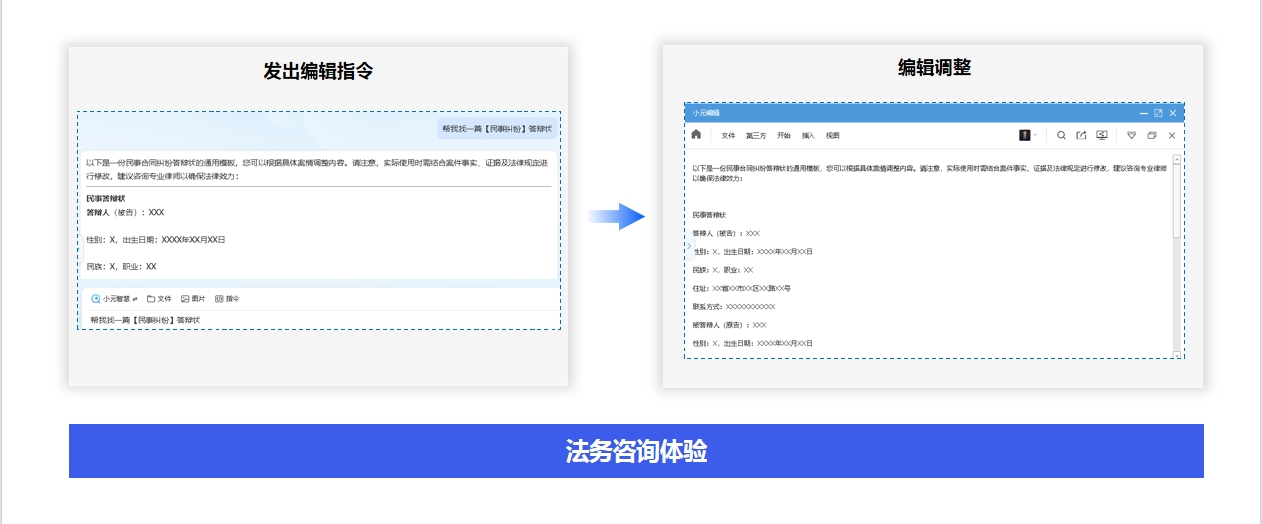This screenshot has height=524, width=1262.
Task: Open the 开始 menu in editor
Action: (784, 135)
